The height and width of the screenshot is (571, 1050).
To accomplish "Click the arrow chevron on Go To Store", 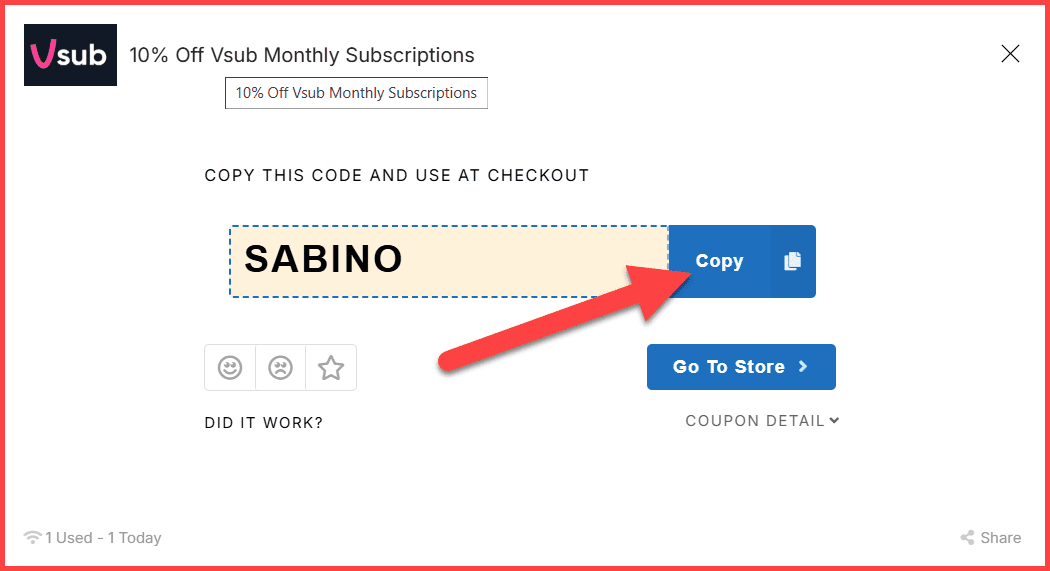I will pos(803,367).
